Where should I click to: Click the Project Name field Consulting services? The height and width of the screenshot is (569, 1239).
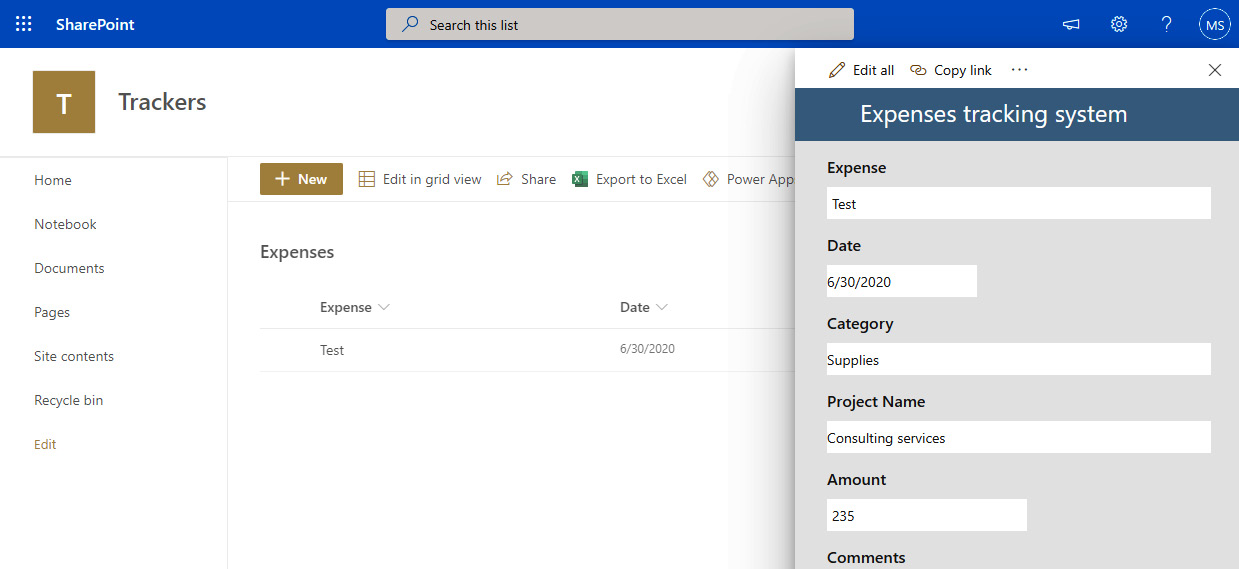[1019, 437]
